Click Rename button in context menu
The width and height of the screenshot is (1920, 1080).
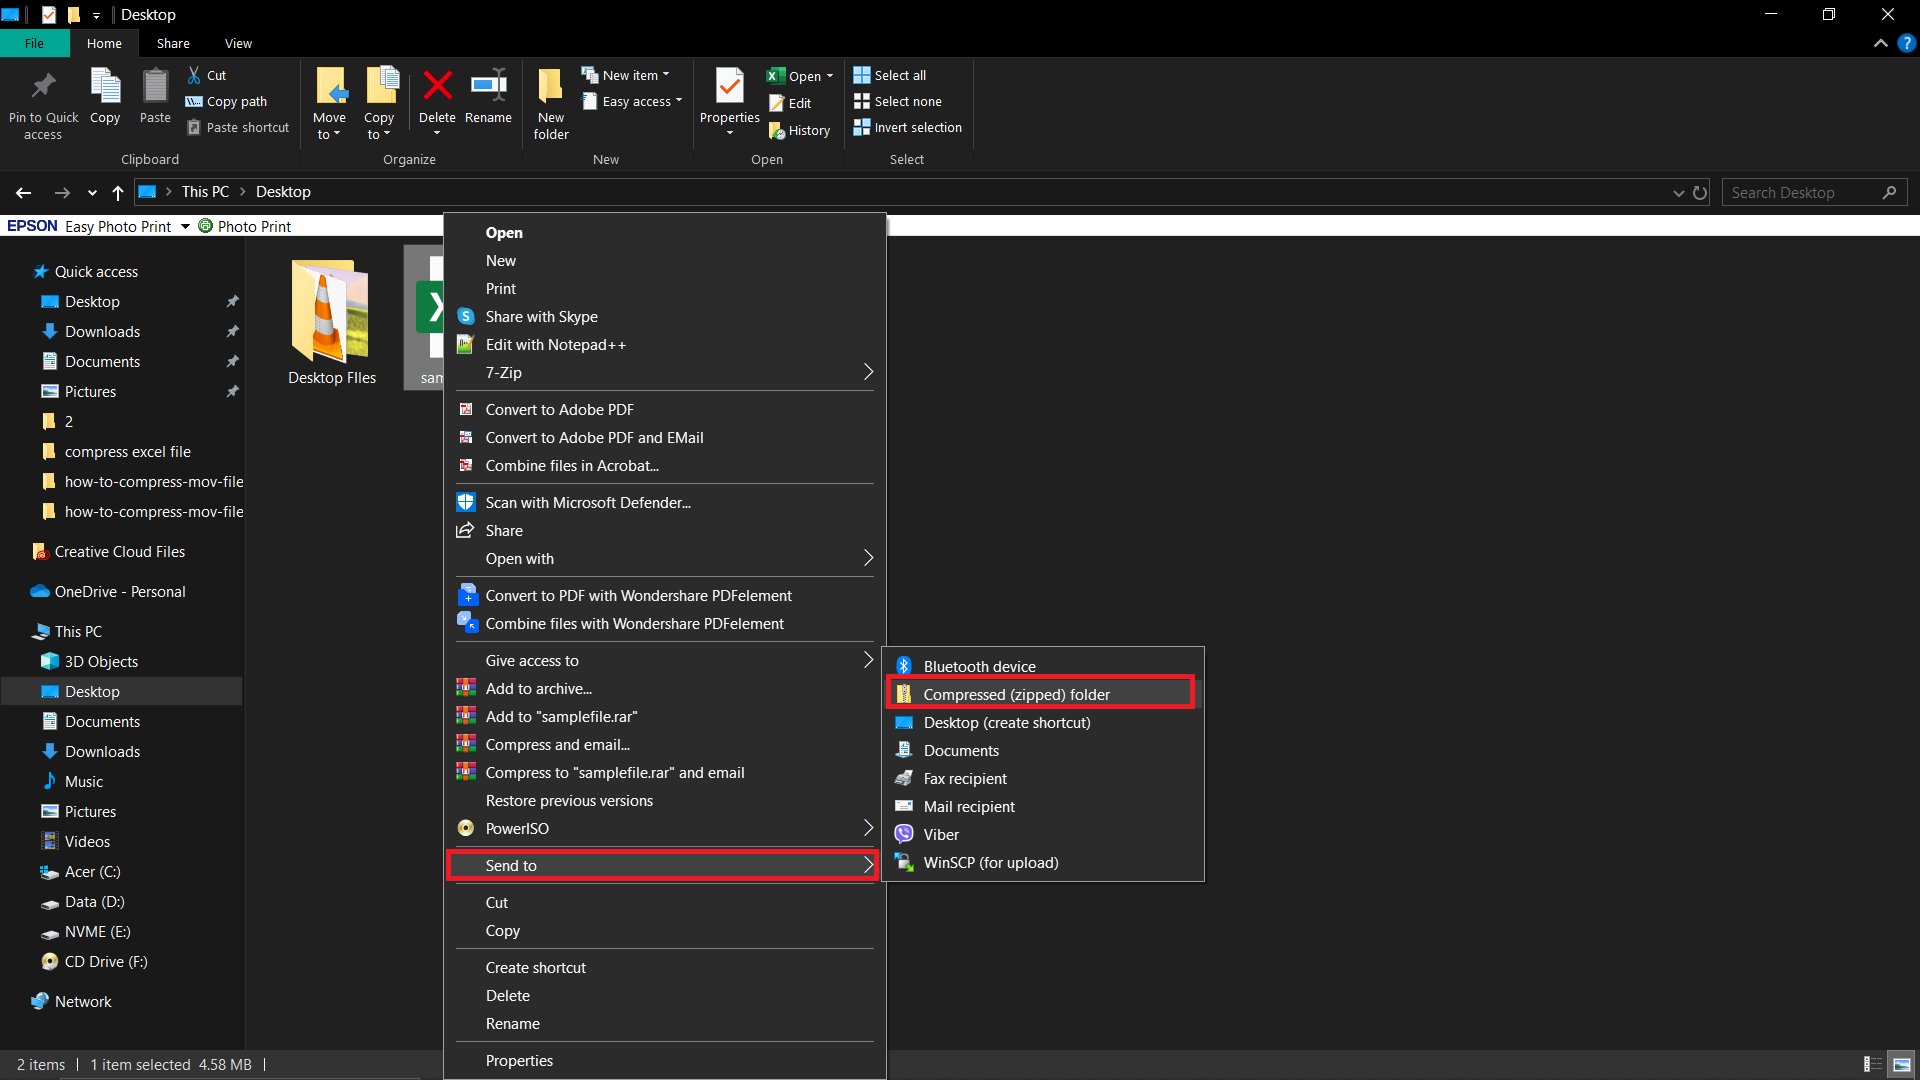coord(512,1022)
